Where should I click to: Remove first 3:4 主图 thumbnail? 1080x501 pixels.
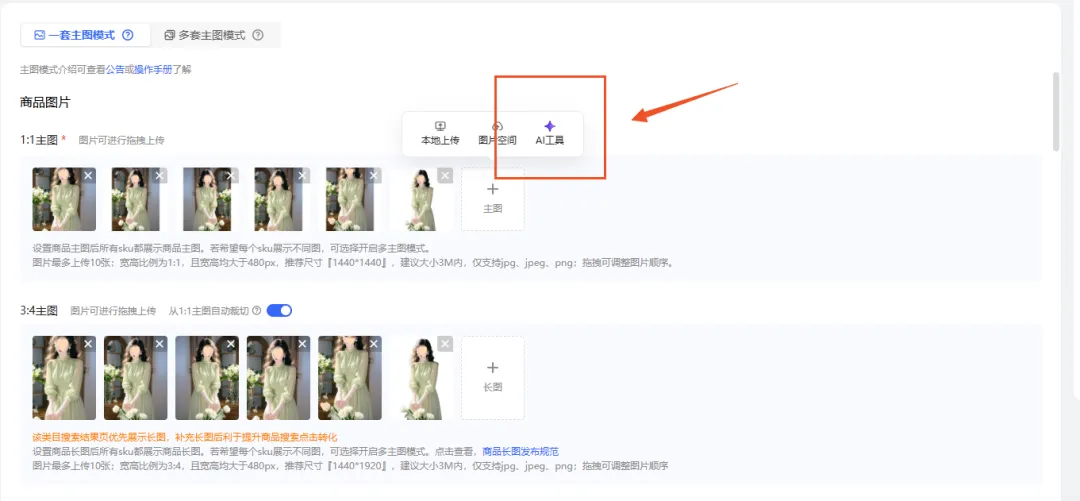pos(88,344)
